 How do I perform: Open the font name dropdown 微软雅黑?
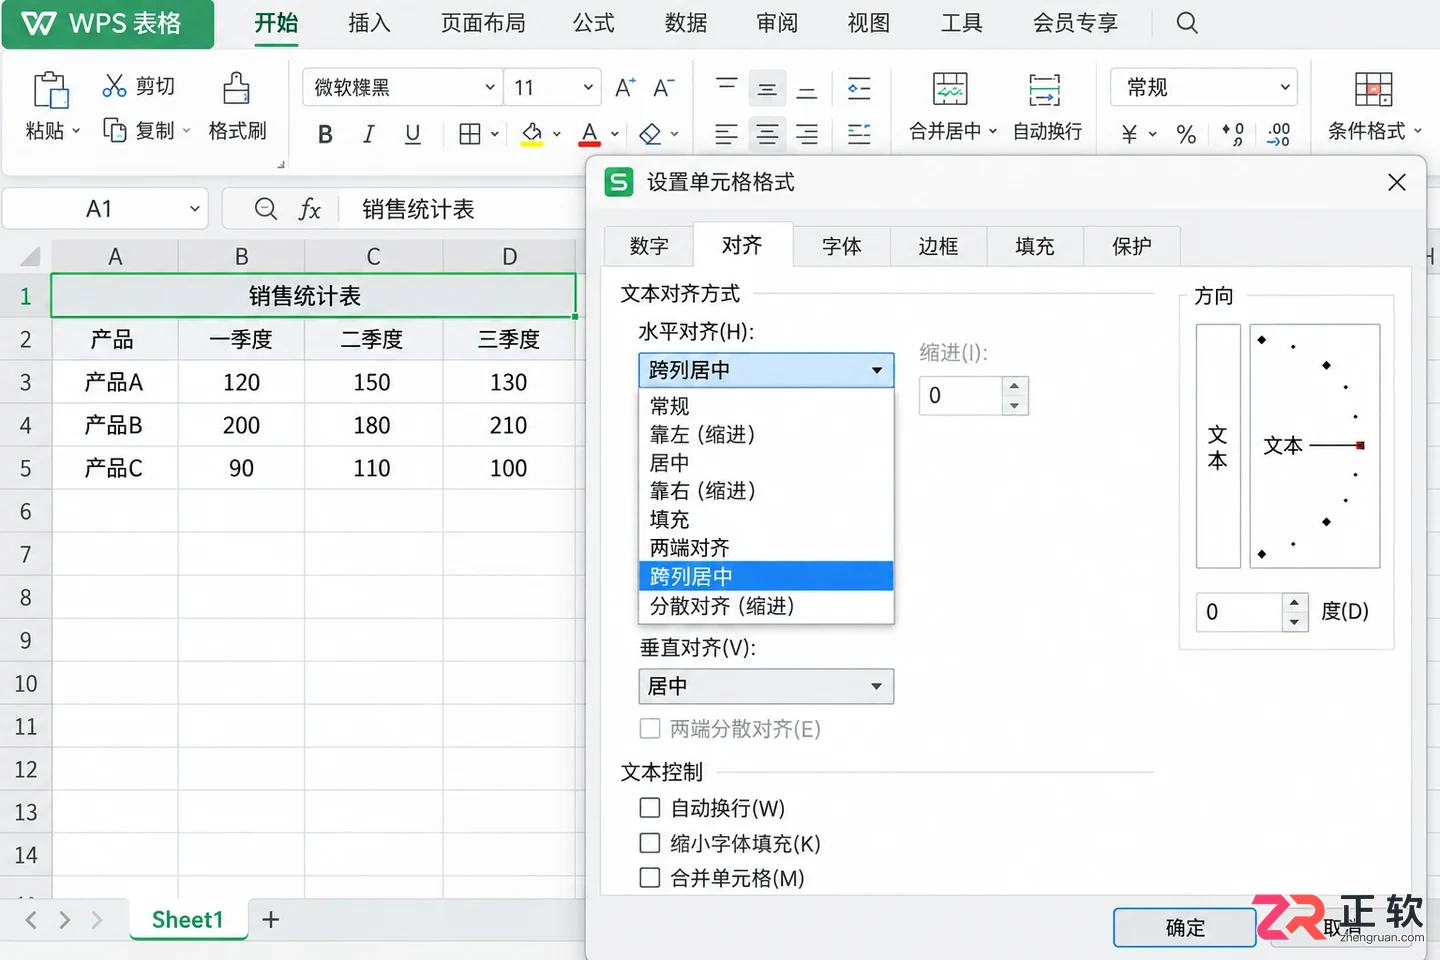[490, 88]
